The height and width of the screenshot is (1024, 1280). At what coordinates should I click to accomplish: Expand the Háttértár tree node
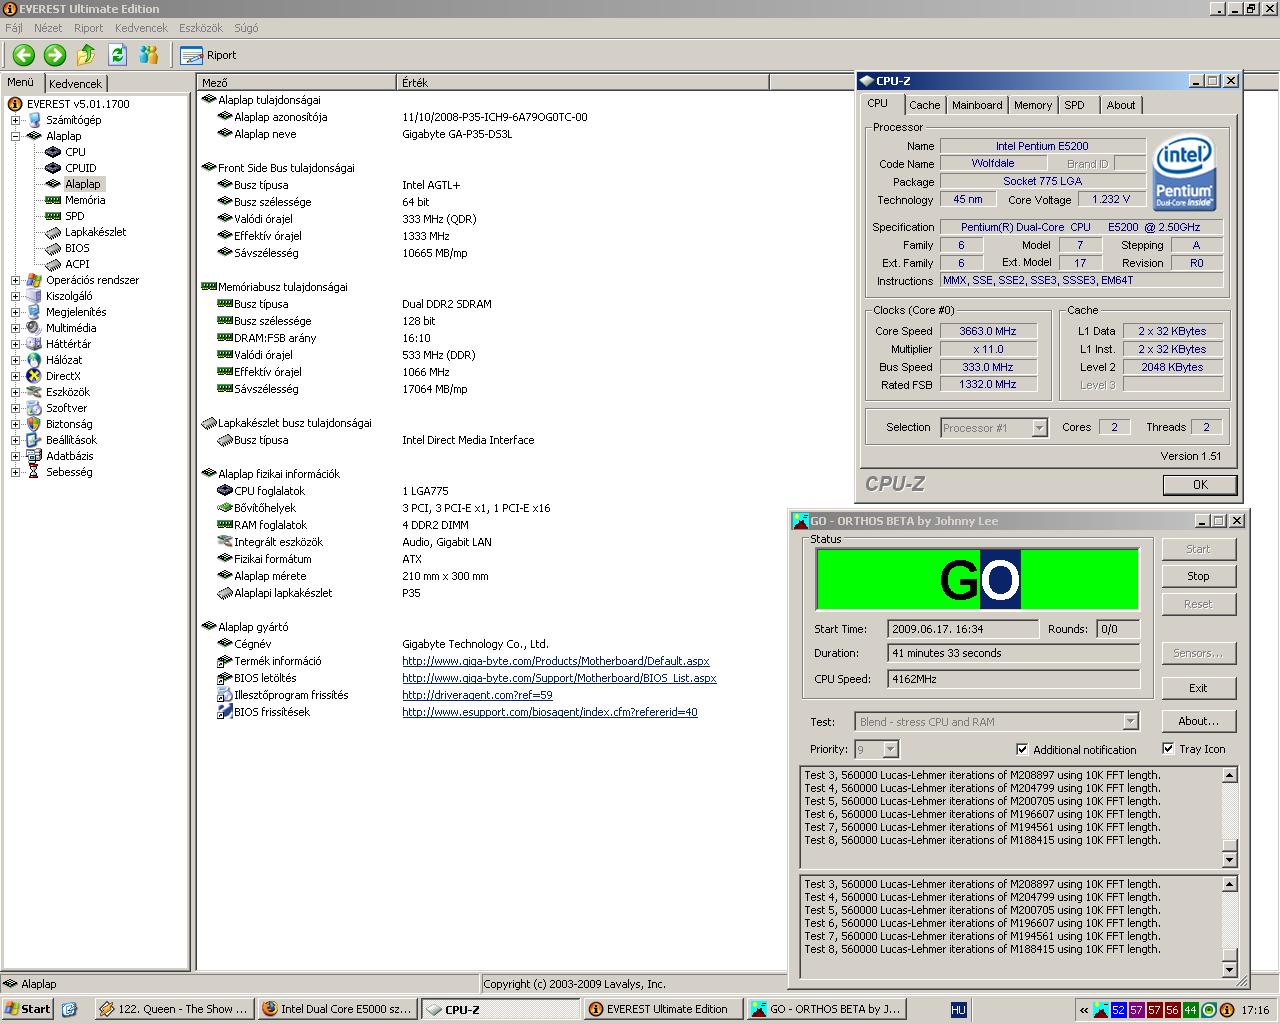pyautogui.click(x=15, y=344)
